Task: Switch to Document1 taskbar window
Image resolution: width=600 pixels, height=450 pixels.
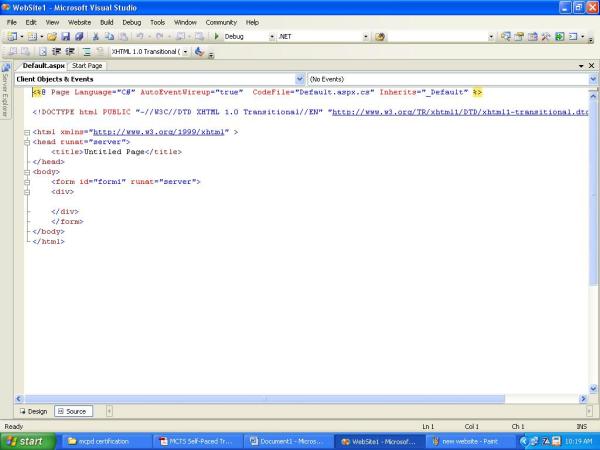Action: (287, 442)
